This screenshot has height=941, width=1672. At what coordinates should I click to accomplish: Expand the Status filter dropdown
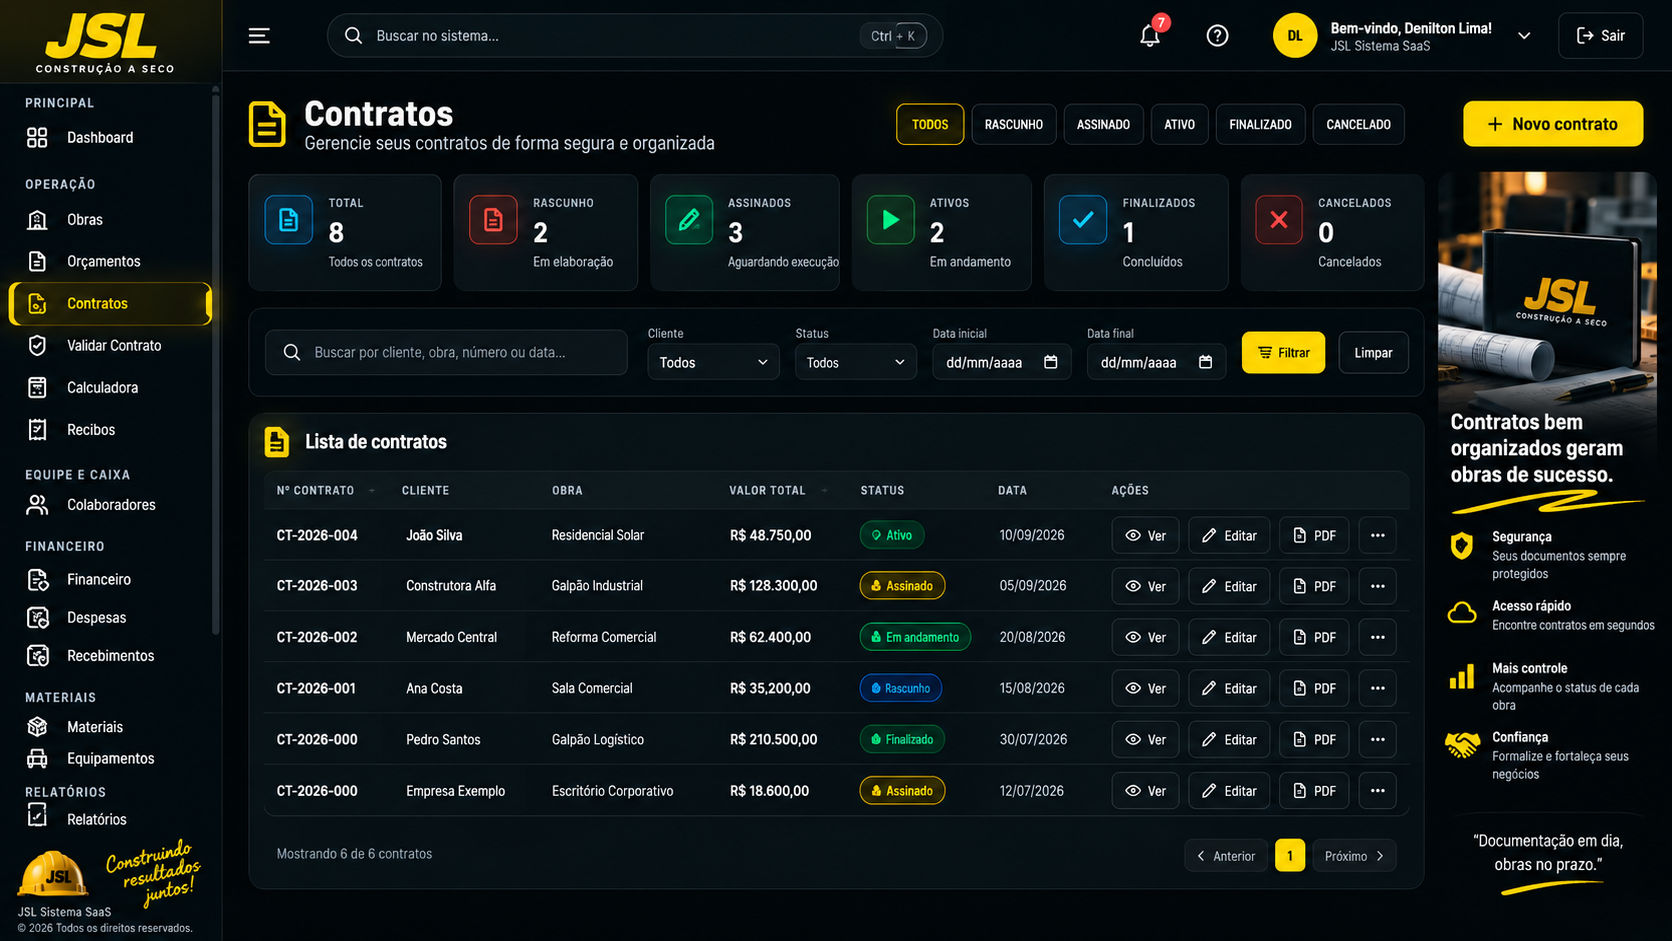tap(855, 362)
